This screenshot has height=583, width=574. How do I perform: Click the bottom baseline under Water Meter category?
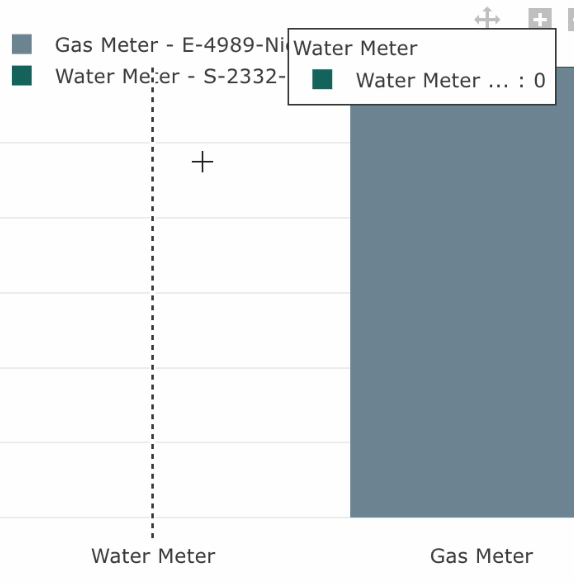(175, 517)
